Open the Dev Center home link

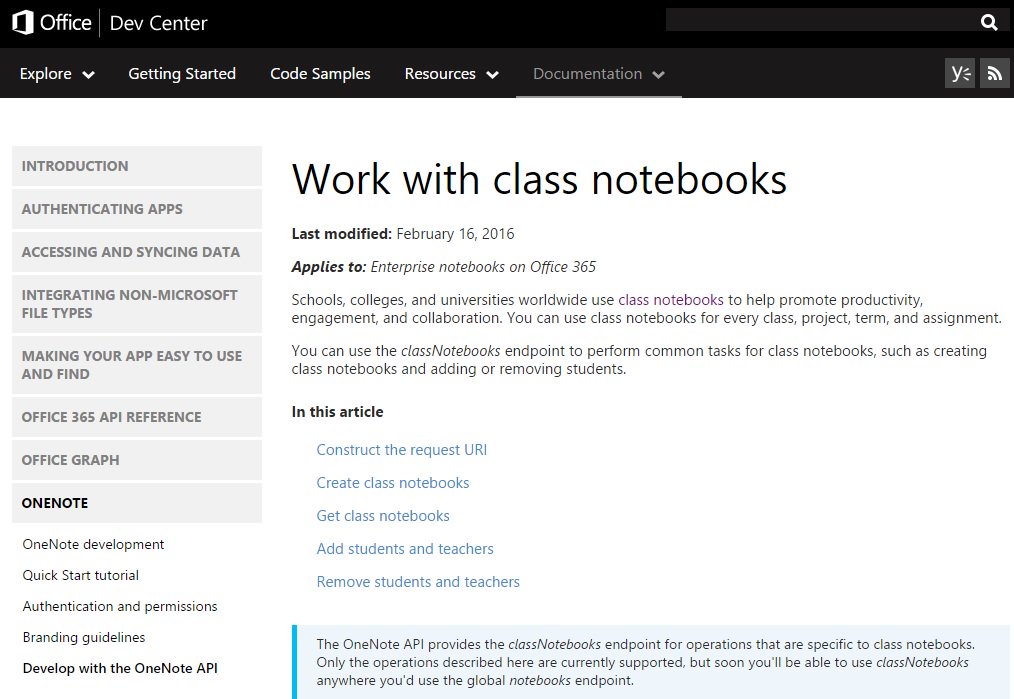click(x=158, y=23)
